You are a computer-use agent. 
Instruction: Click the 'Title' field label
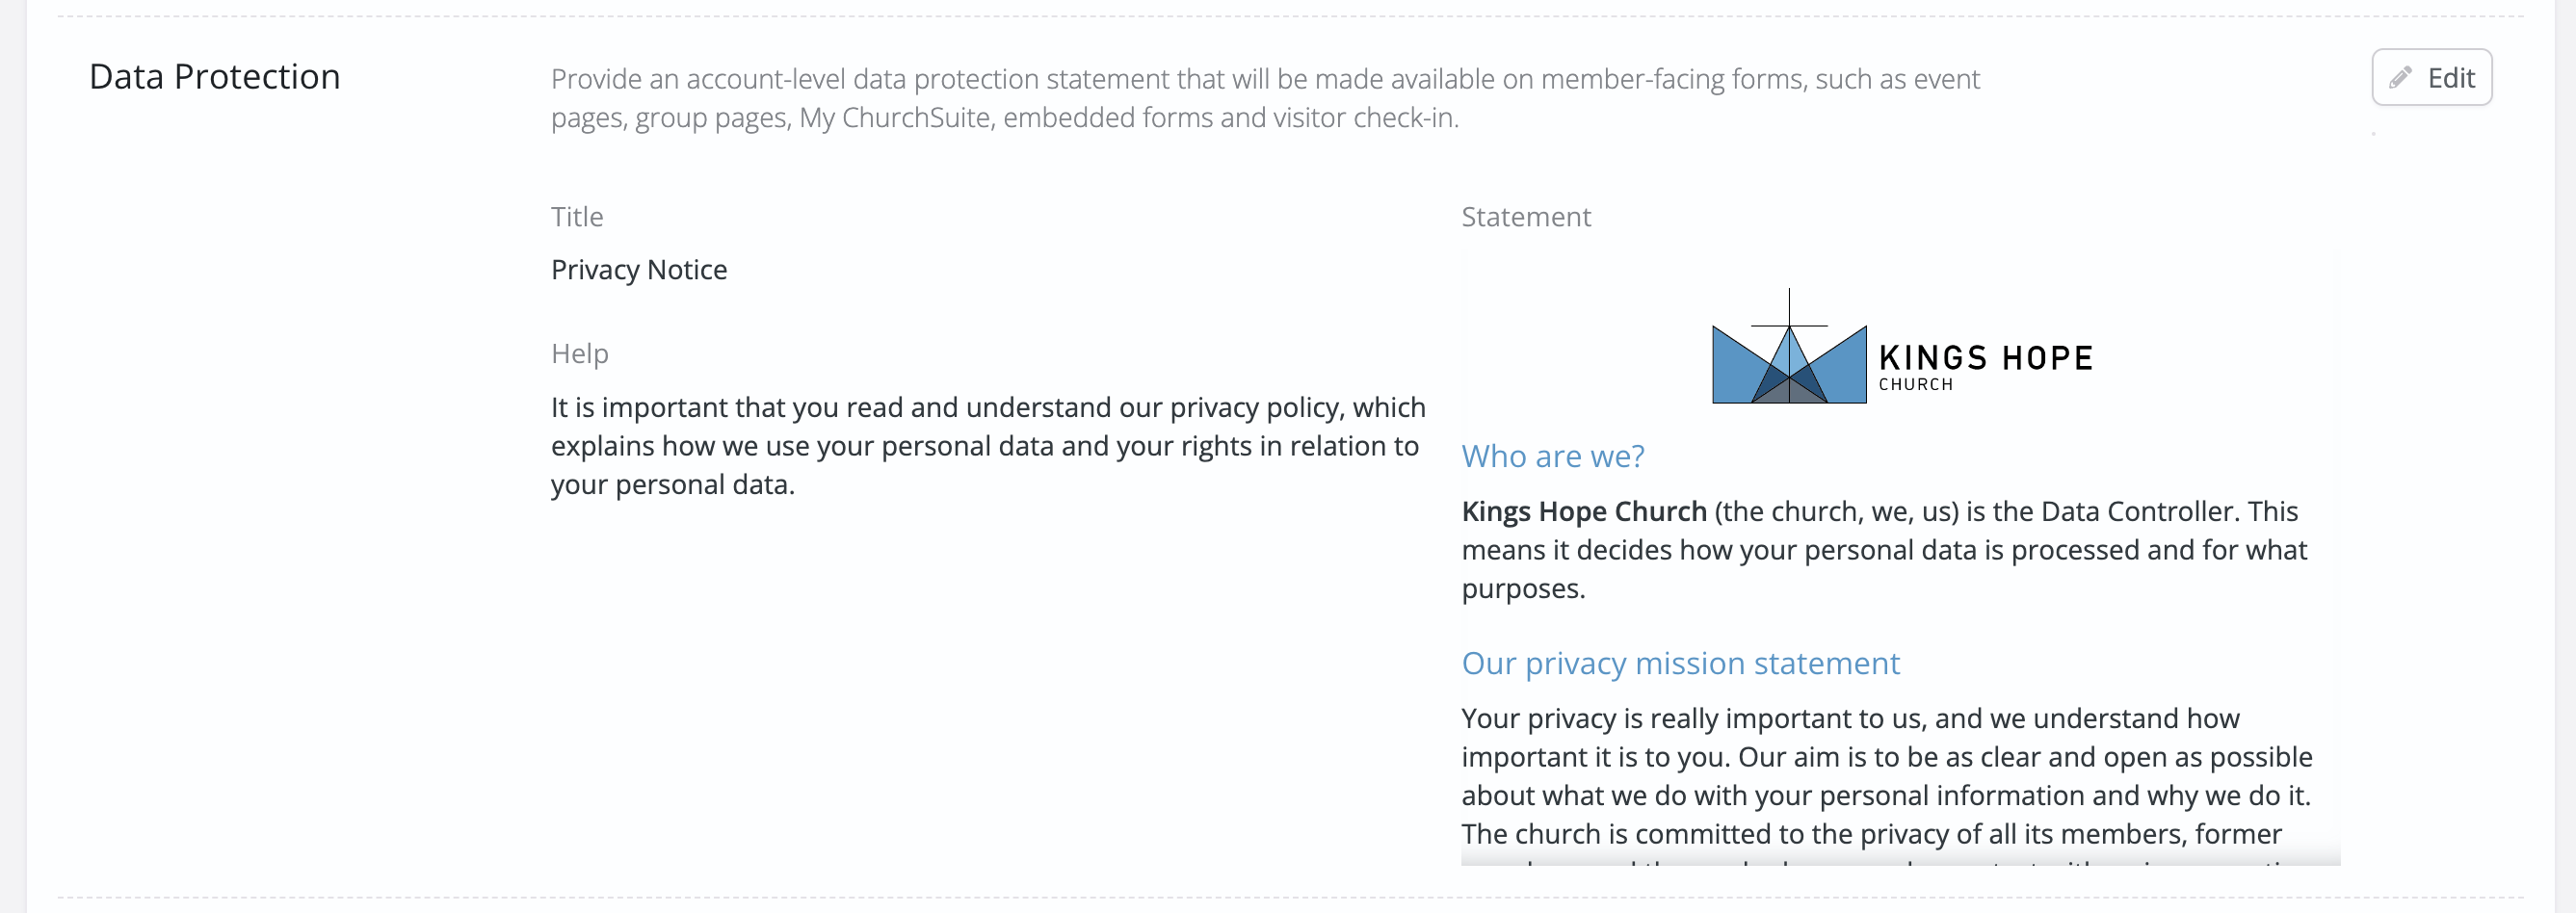click(577, 217)
